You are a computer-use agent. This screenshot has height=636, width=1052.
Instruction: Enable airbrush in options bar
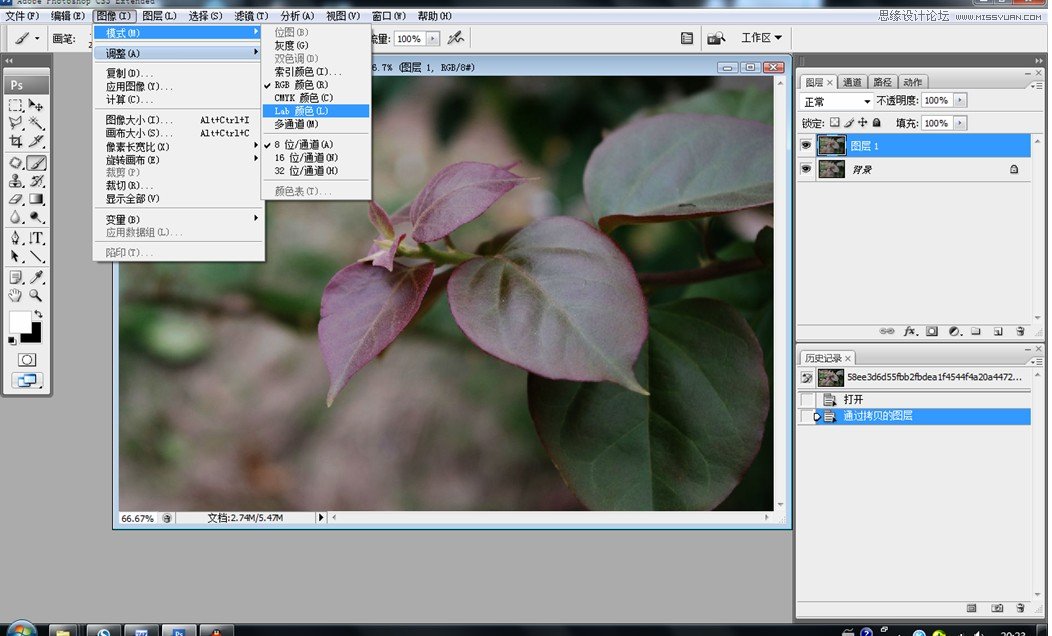[x=456, y=38]
